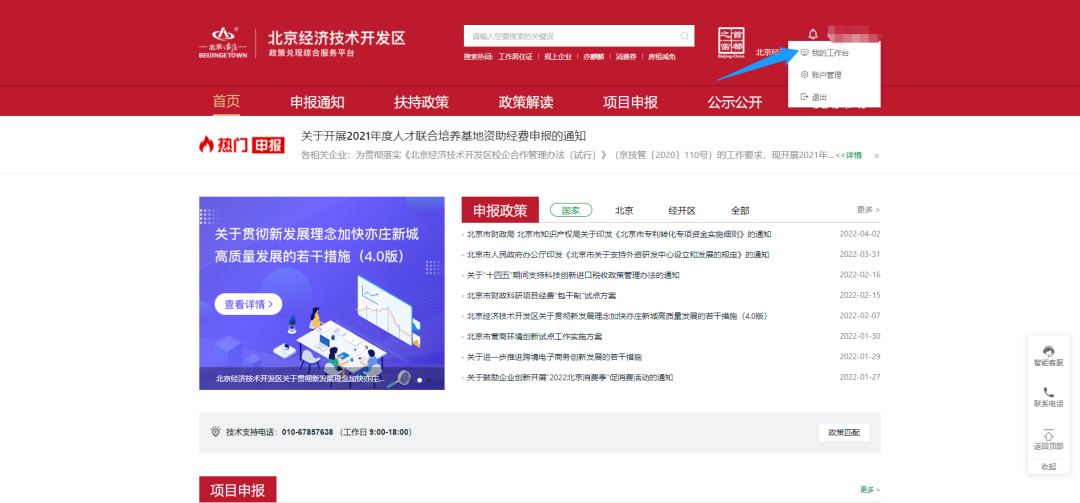Click date 2022-02-16 in policy list
This screenshot has width=1080, height=503.
tap(860, 275)
